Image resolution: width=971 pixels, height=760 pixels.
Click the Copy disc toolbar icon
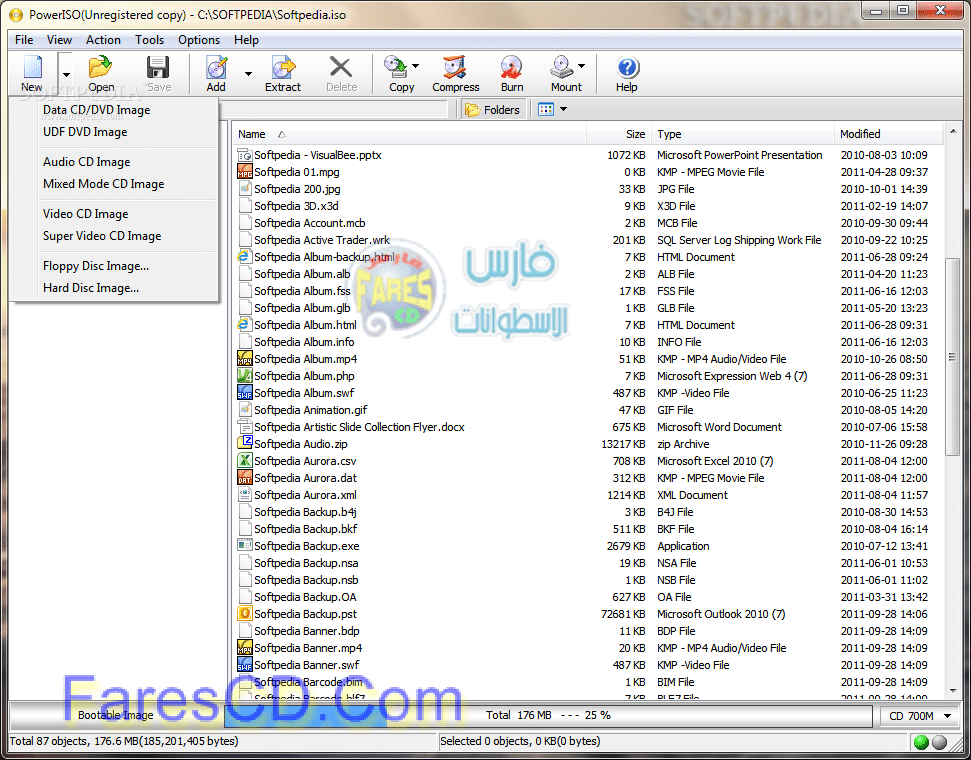(x=396, y=67)
